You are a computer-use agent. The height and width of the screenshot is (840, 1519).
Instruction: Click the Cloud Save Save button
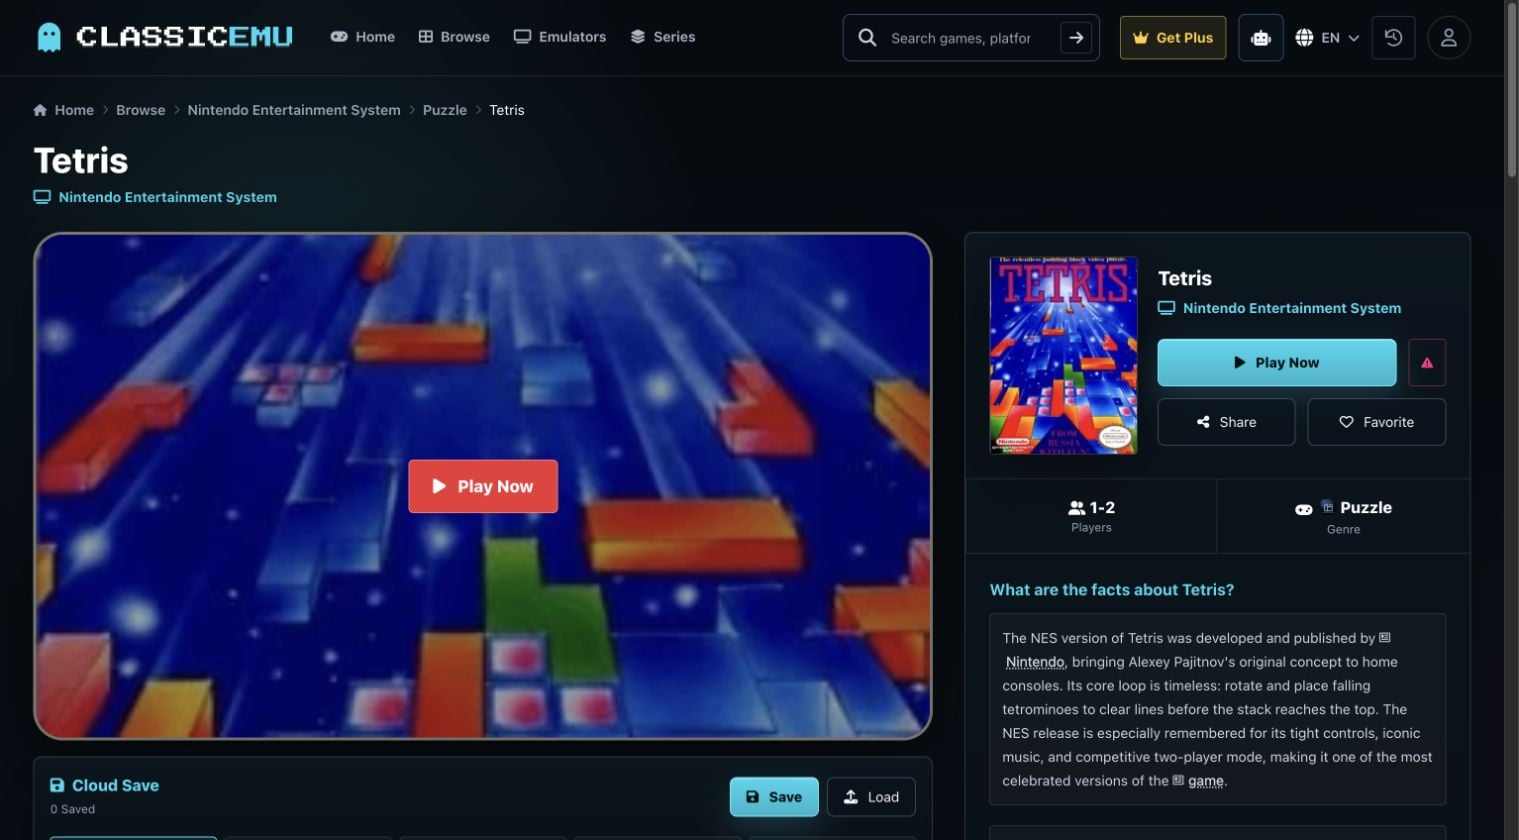click(774, 797)
